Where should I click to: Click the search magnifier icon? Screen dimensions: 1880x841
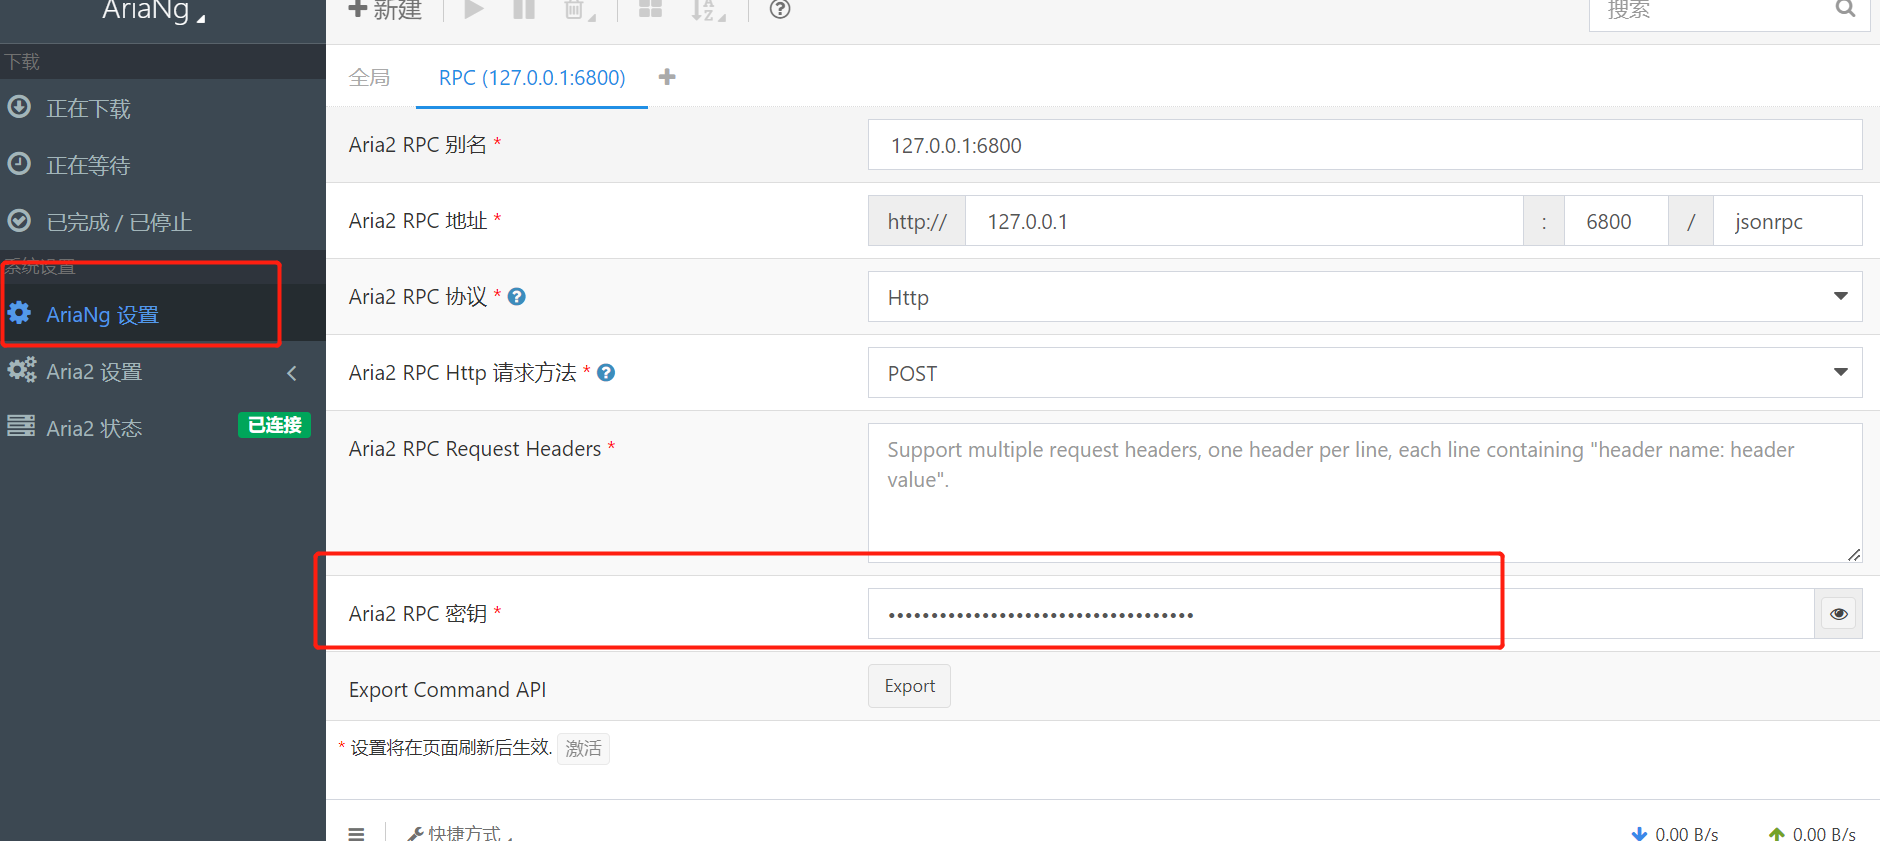[x=1845, y=9]
